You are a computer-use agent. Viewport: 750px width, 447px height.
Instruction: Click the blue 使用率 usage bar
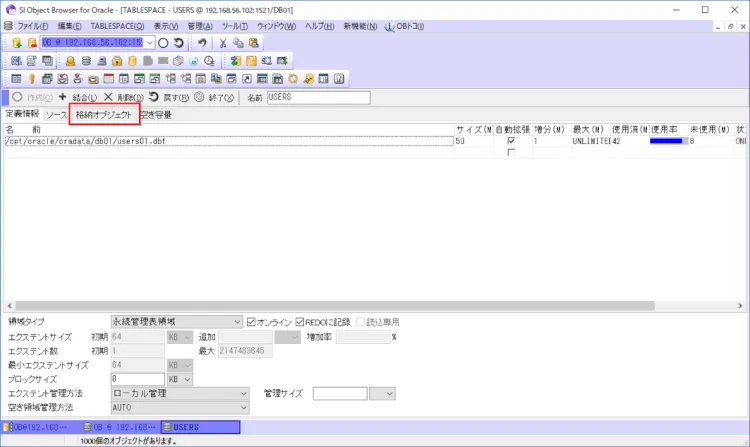pos(666,141)
